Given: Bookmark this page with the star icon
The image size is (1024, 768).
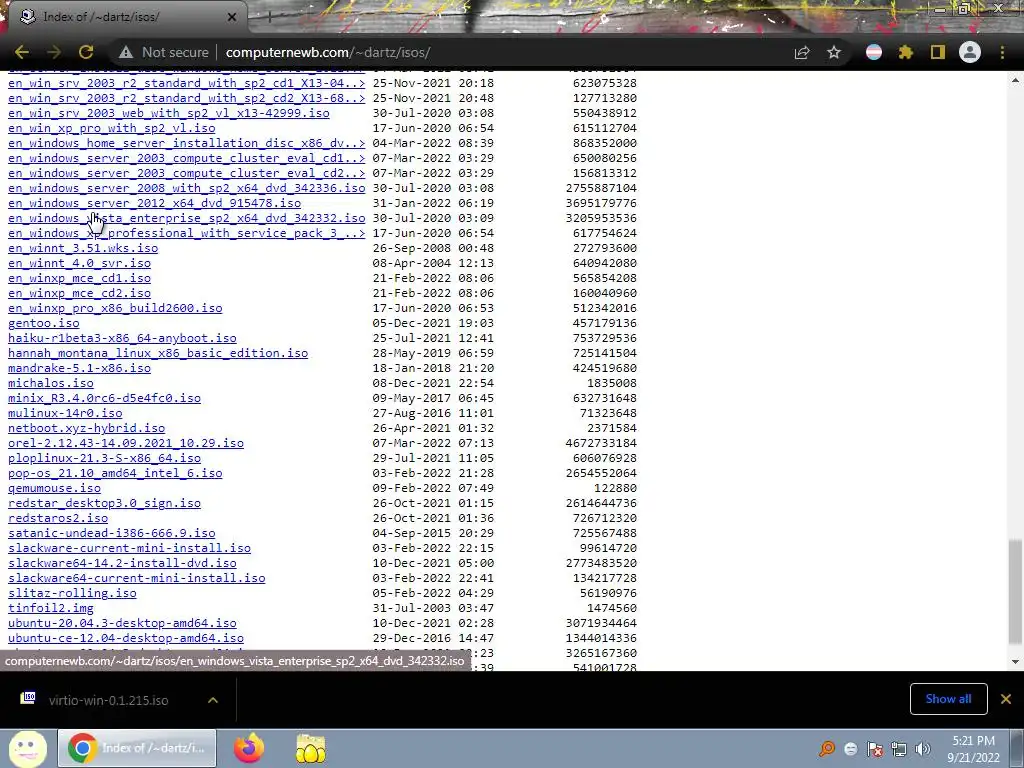Looking at the screenshot, I should click(834, 52).
